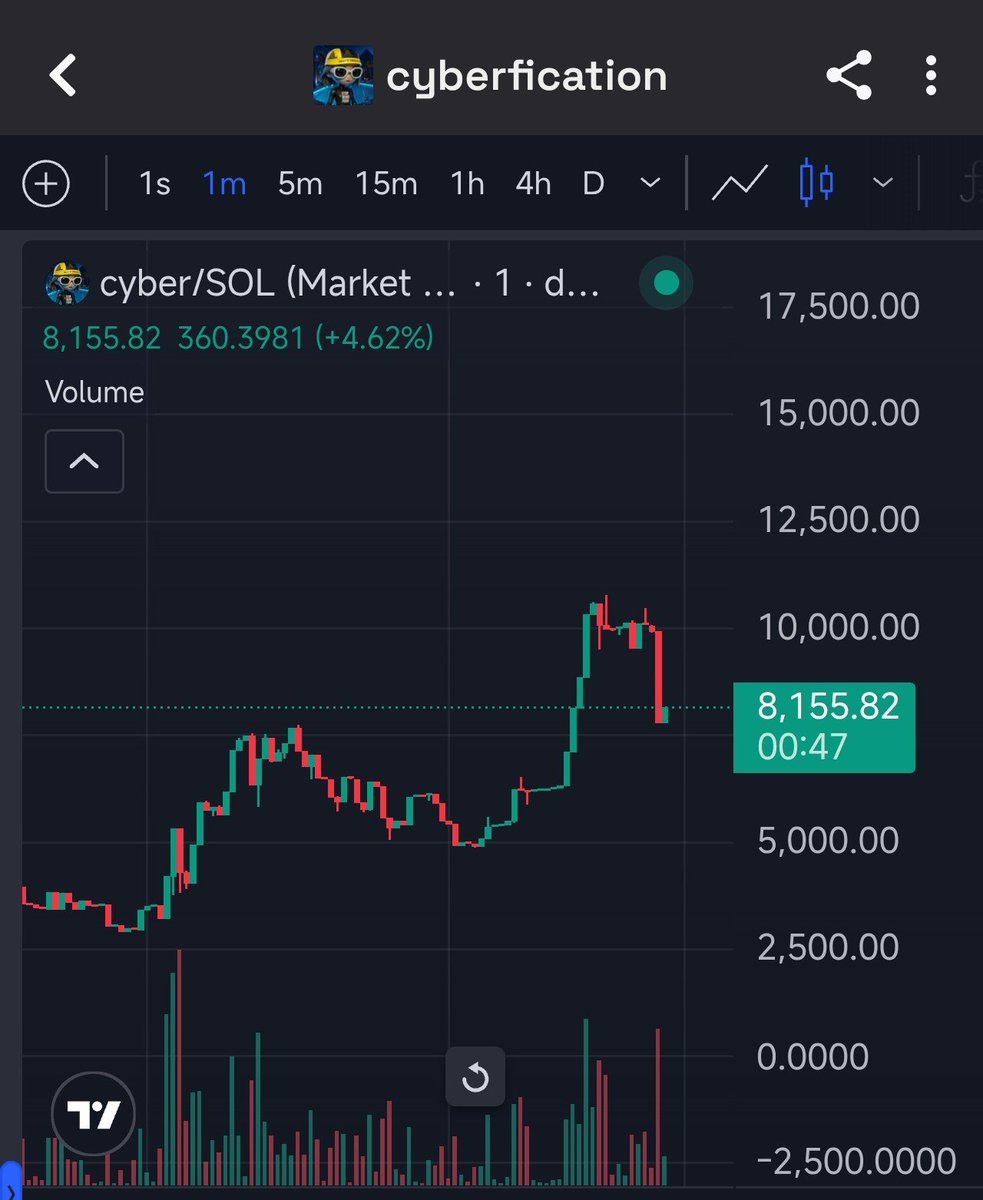Tap the -2,500.0000 price axis label

coord(856,1161)
